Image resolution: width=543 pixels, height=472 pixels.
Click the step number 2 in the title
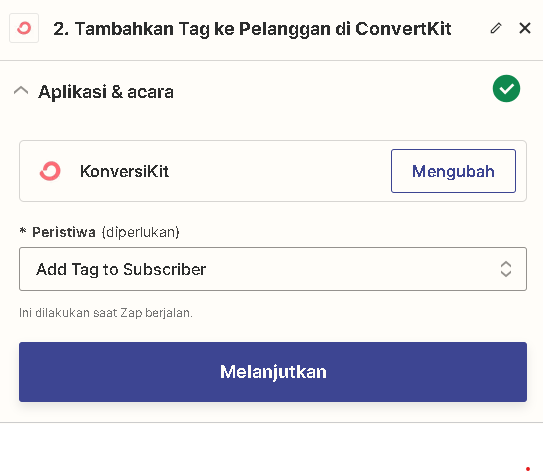click(x=60, y=29)
